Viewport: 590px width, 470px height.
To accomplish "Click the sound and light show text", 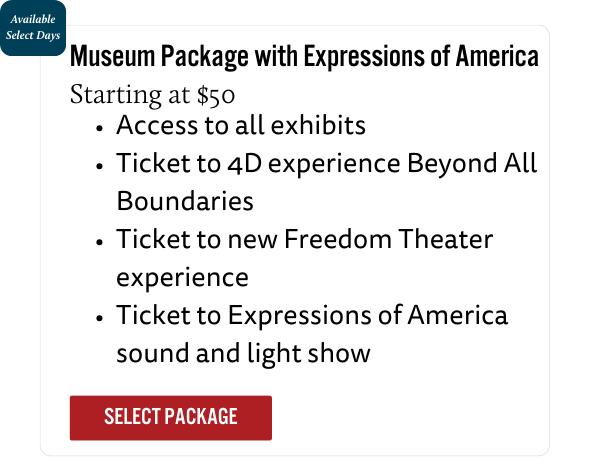I will 243,354.
